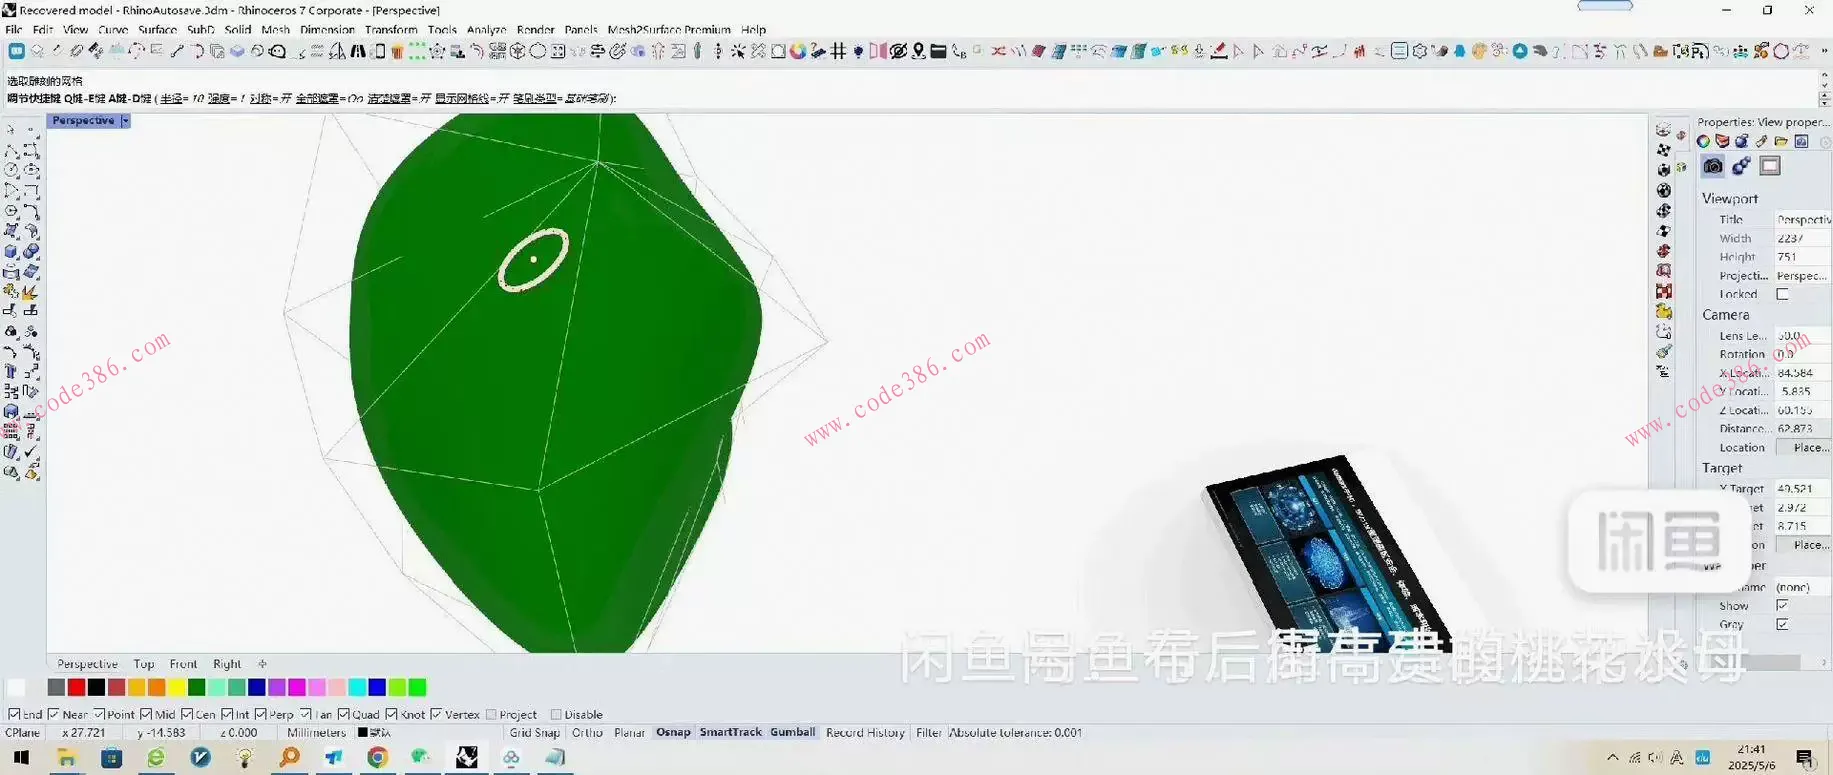Open the Mesh menu
Screen dimensions: 1833x775
[275, 30]
